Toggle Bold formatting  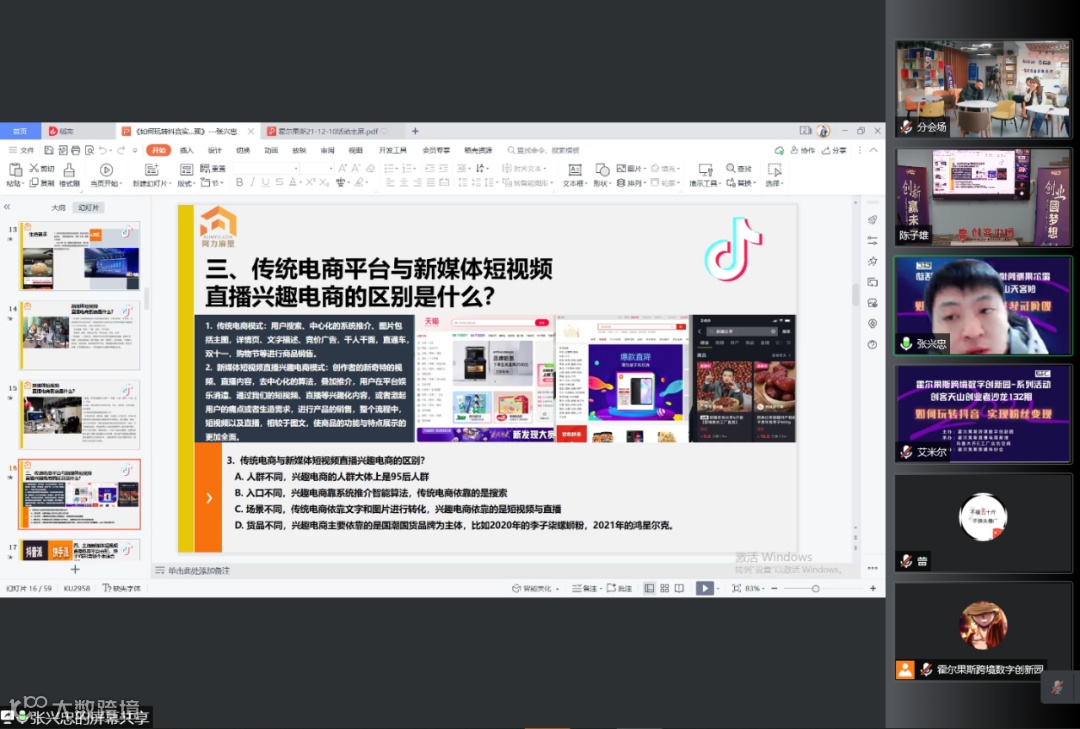(x=240, y=183)
